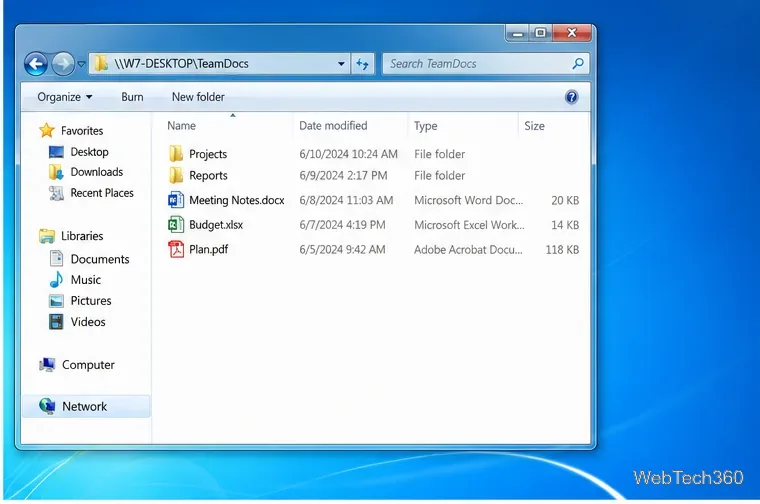Click the 6/9/2024 2:17 PM date

click(x=343, y=175)
